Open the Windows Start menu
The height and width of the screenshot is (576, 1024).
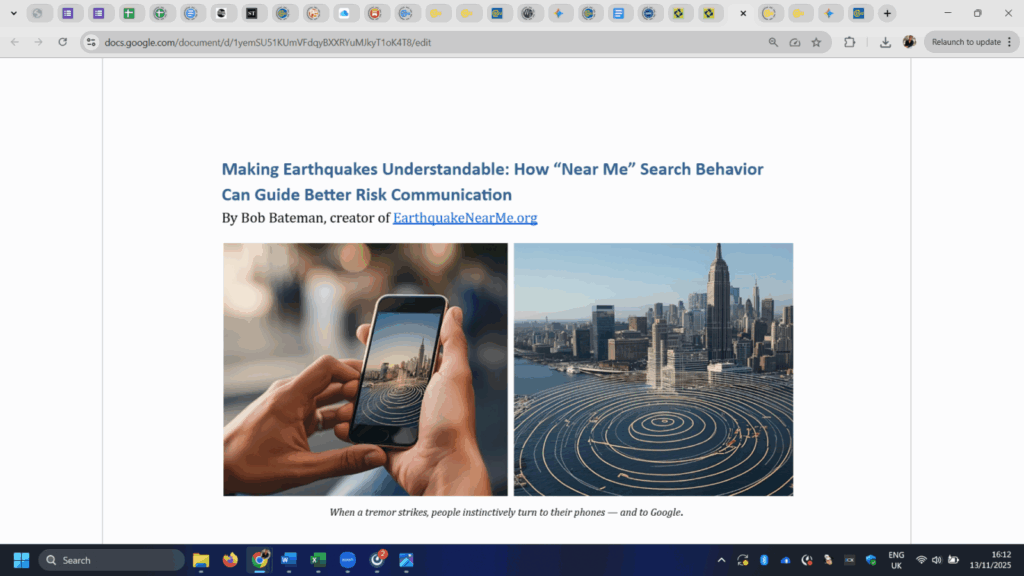point(21,560)
